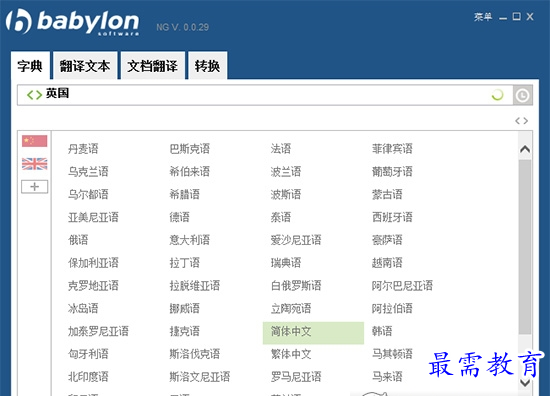Click the search field containing 英国
The width and height of the screenshot is (550, 396).
pyautogui.click(x=265, y=95)
